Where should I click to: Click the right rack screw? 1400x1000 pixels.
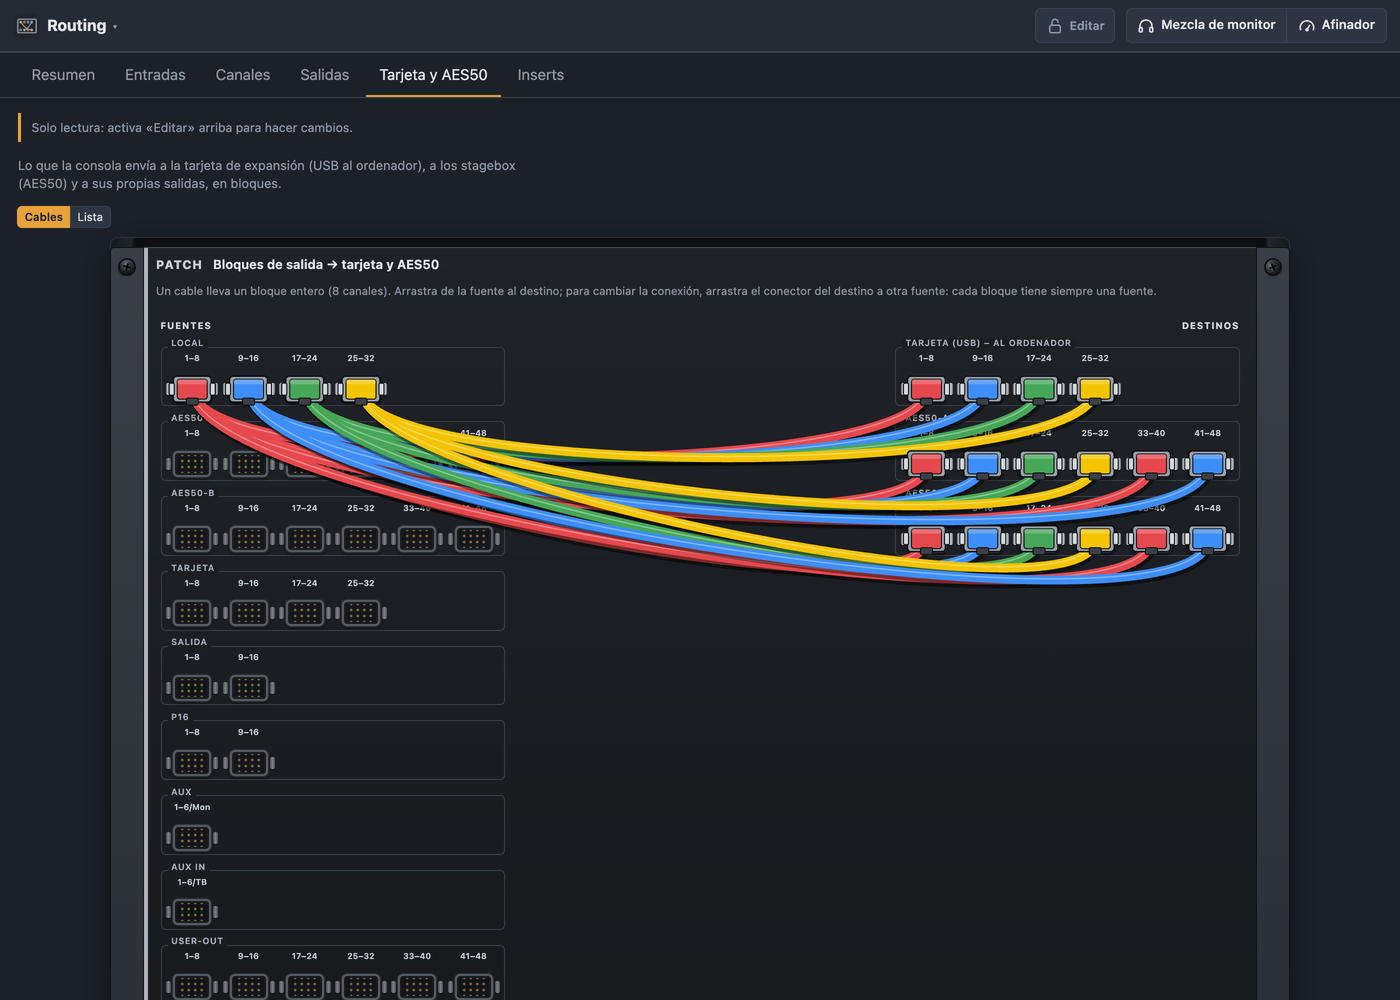1273,267
